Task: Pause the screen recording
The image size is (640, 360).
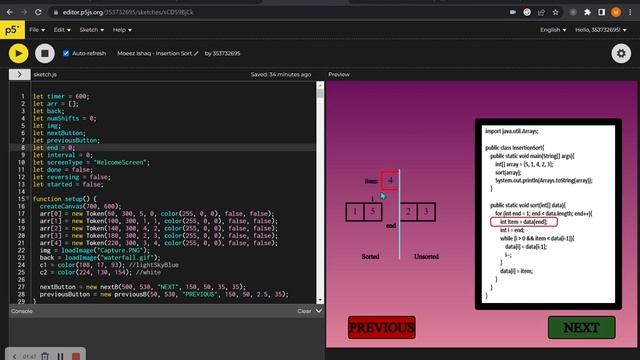Action: (x=60, y=356)
